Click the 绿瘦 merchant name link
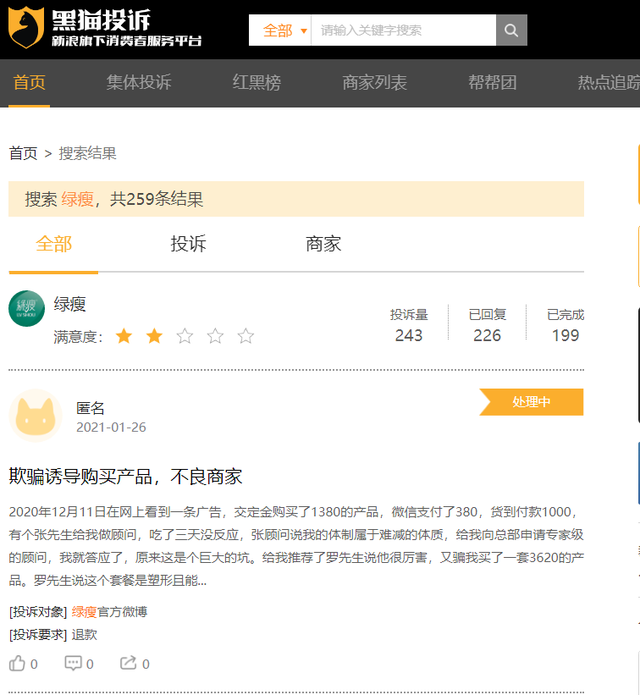Screen dimensions: 640x695 (x=70, y=304)
